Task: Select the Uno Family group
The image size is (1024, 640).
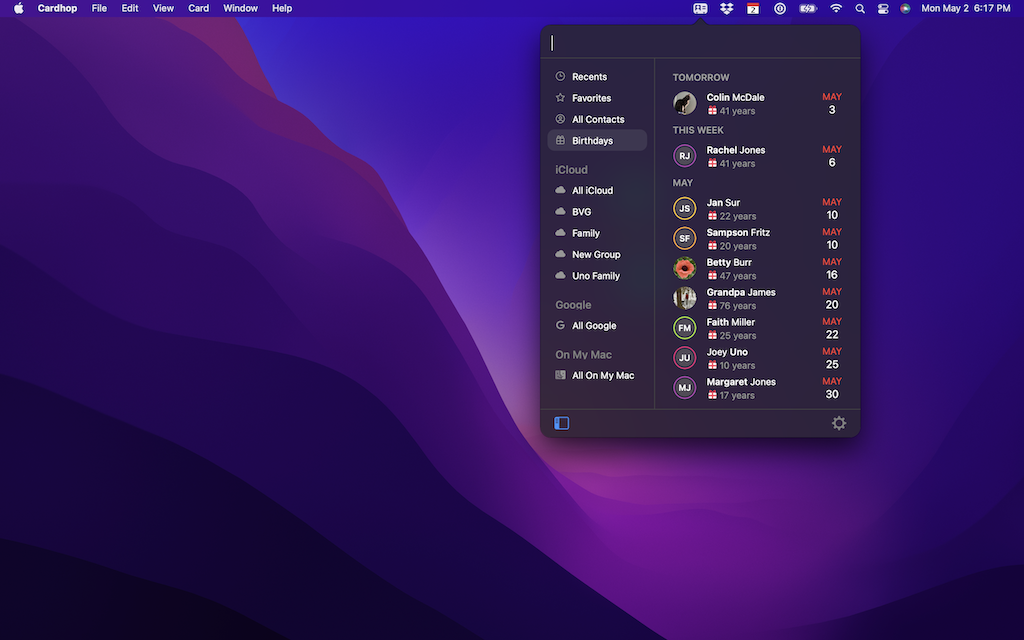Action: (x=598, y=276)
